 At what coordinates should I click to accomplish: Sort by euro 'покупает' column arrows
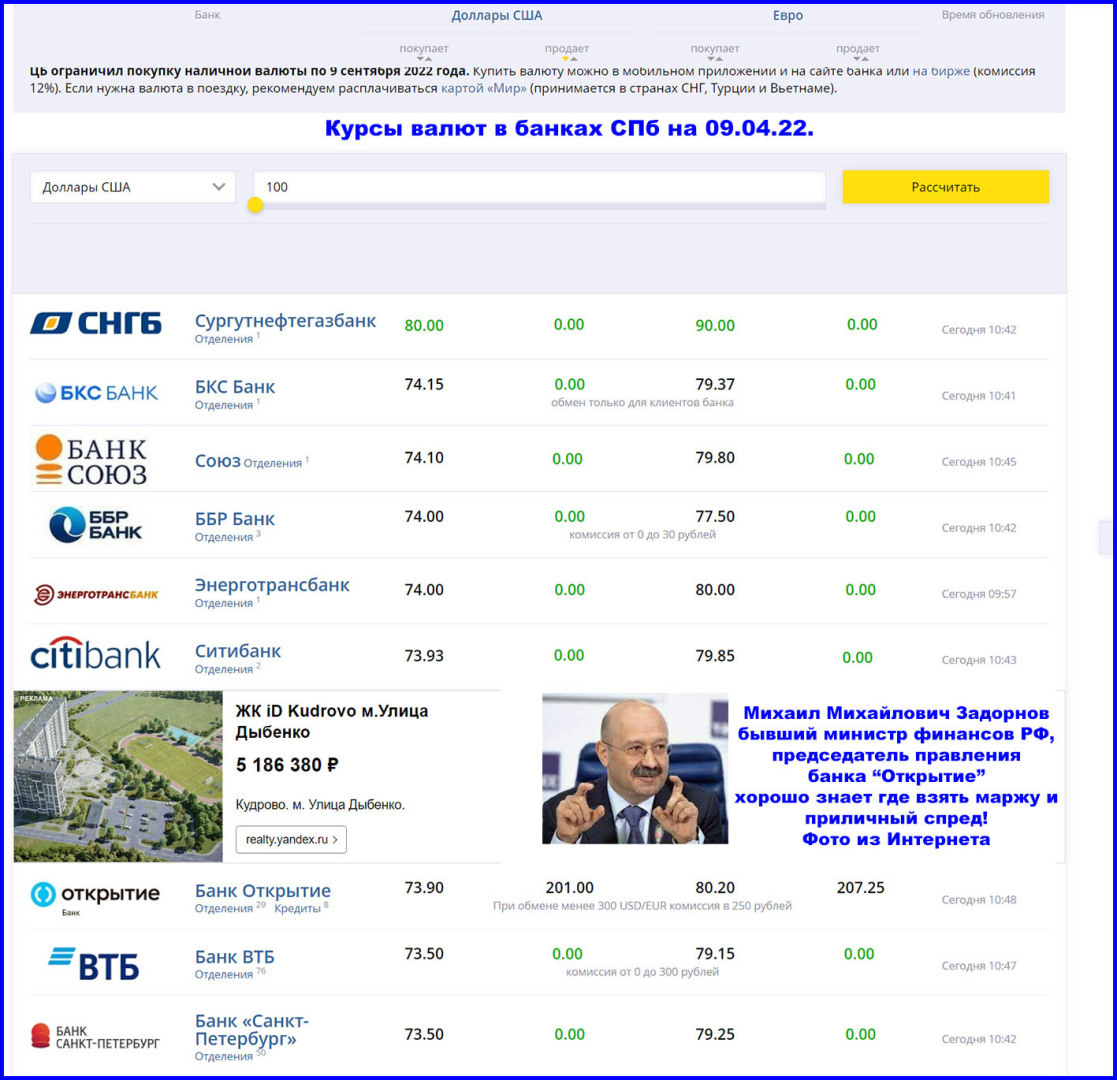point(714,59)
